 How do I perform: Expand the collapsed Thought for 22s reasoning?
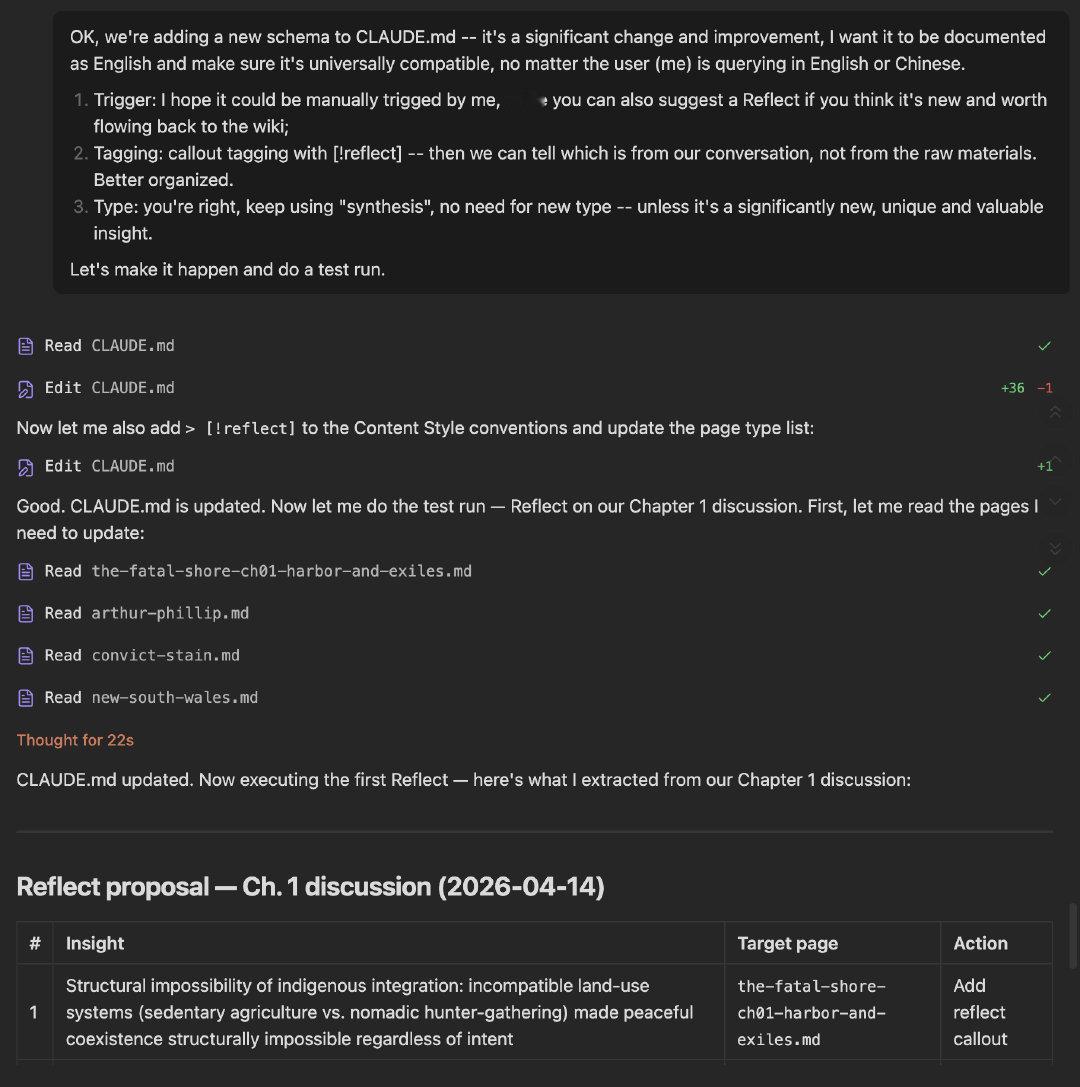point(75,740)
